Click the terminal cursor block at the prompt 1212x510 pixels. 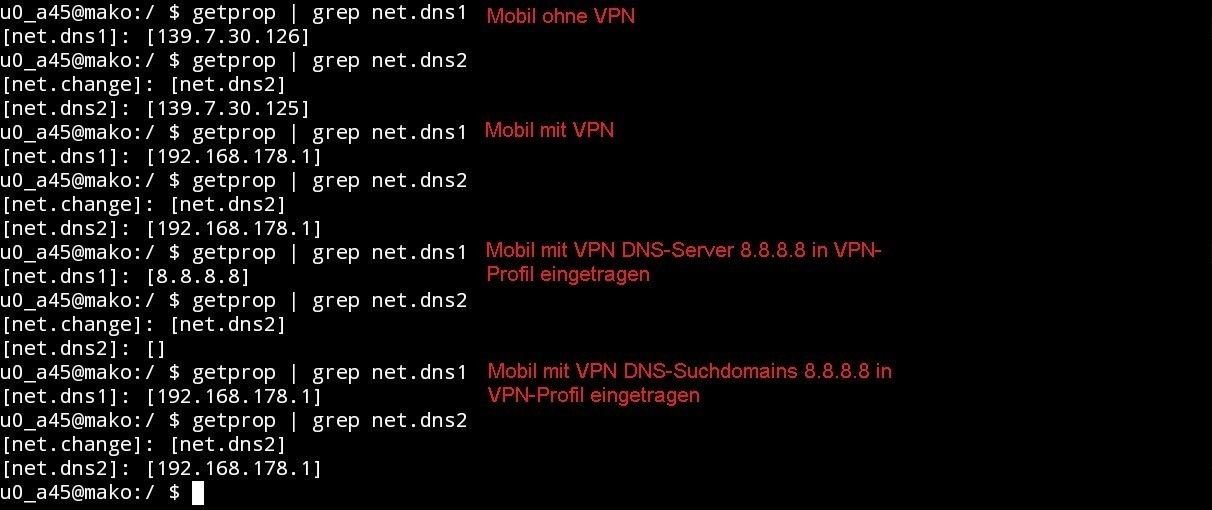pyautogui.click(x=197, y=492)
